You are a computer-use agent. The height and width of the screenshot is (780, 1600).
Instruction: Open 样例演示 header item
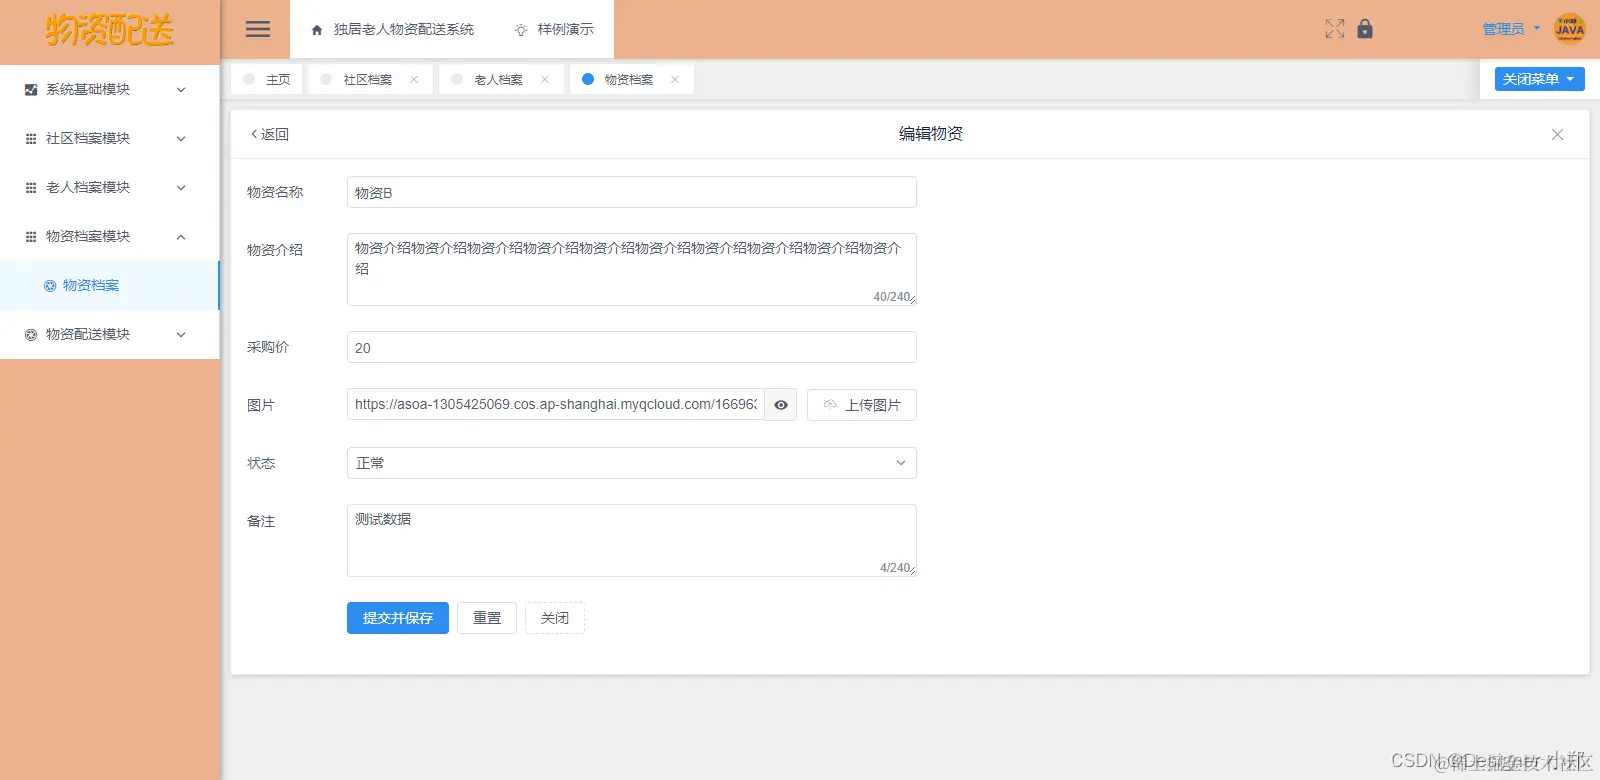click(554, 30)
